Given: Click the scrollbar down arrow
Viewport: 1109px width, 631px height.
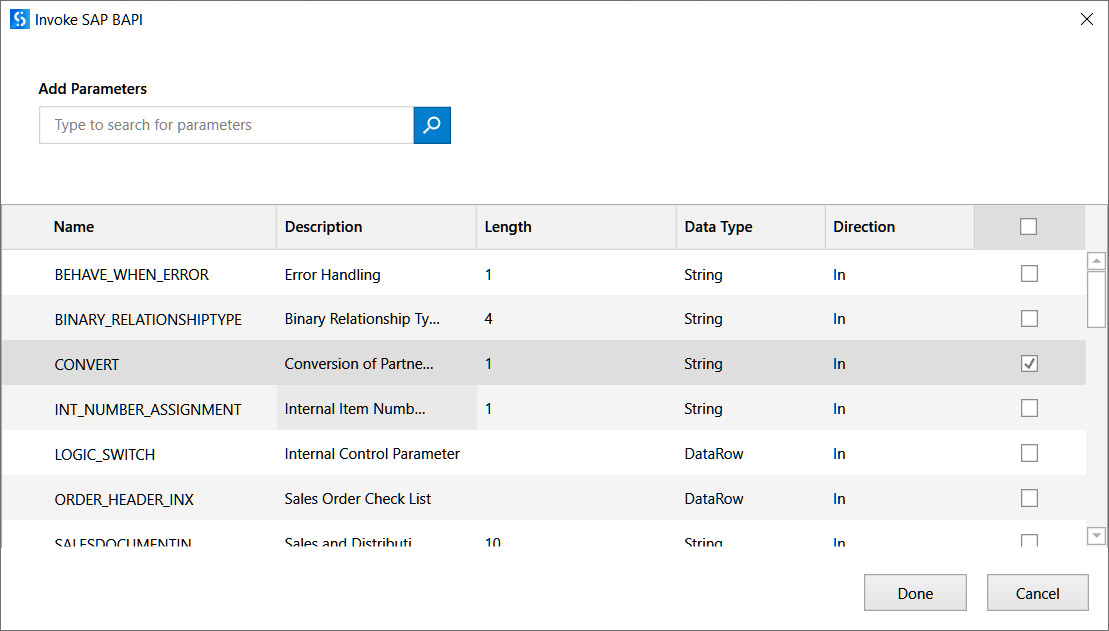Looking at the screenshot, I should click(x=1096, y=536).
